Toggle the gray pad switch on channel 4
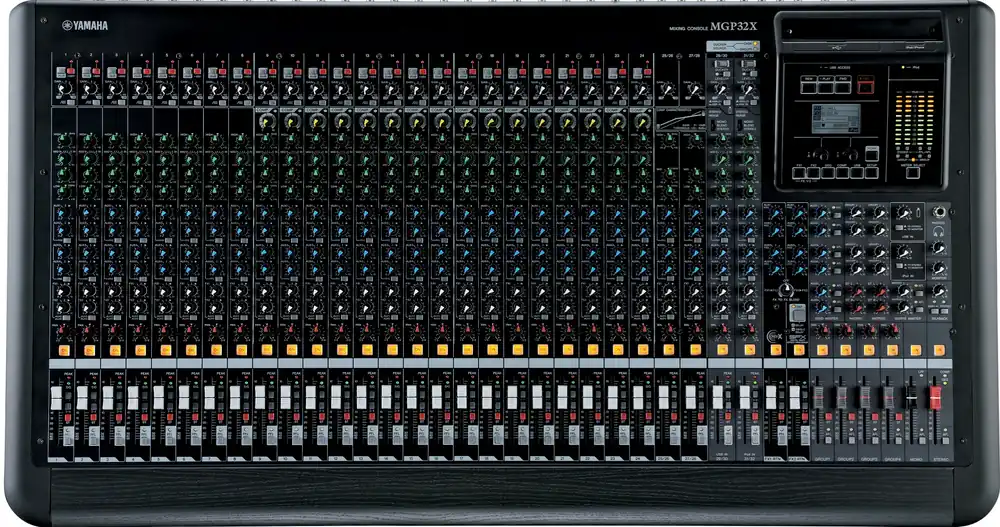1000x527 pixels. [137, 73]
